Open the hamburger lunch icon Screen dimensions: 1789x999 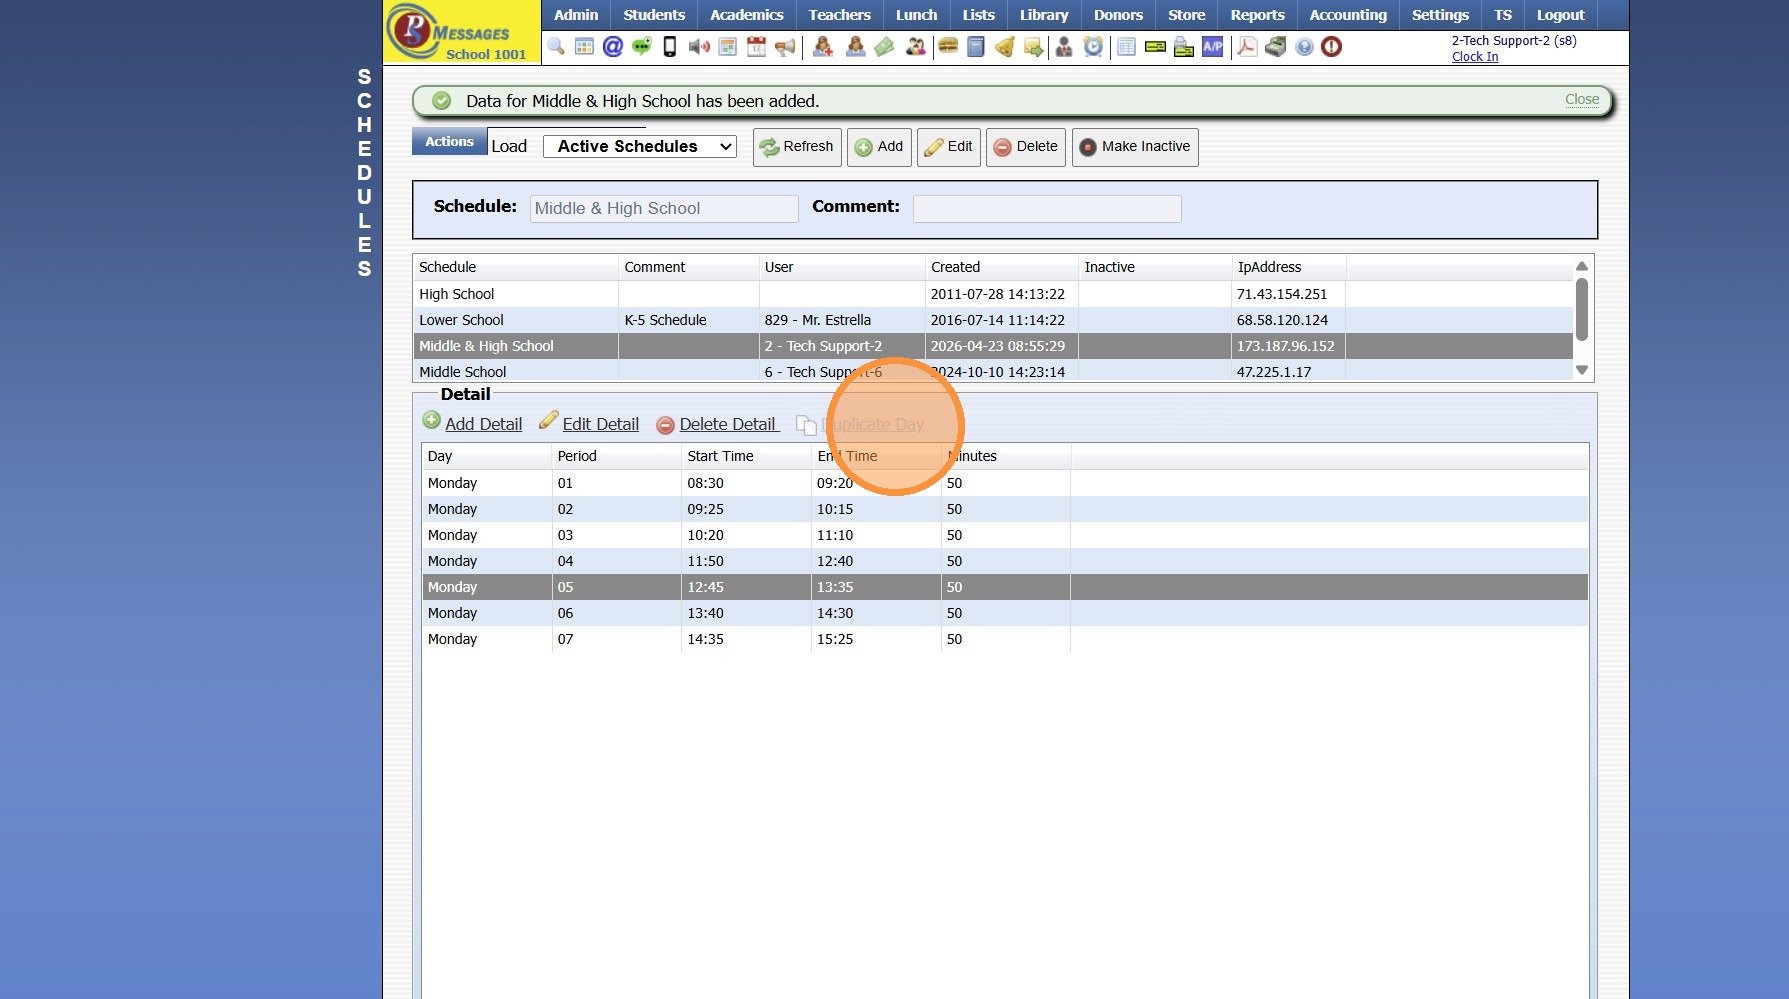(x=947, y=47)
